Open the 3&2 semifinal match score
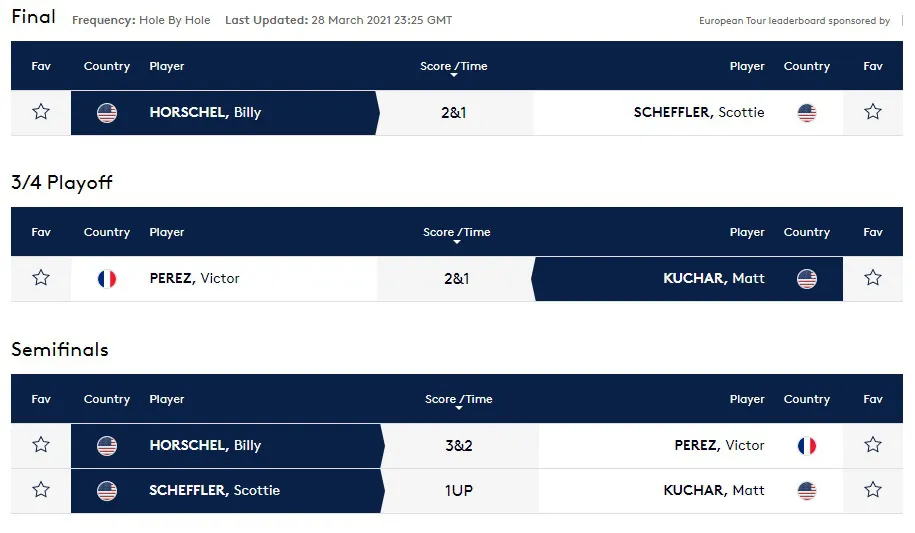The height and width of the screenshot is (533, 915). coord(459,445)
